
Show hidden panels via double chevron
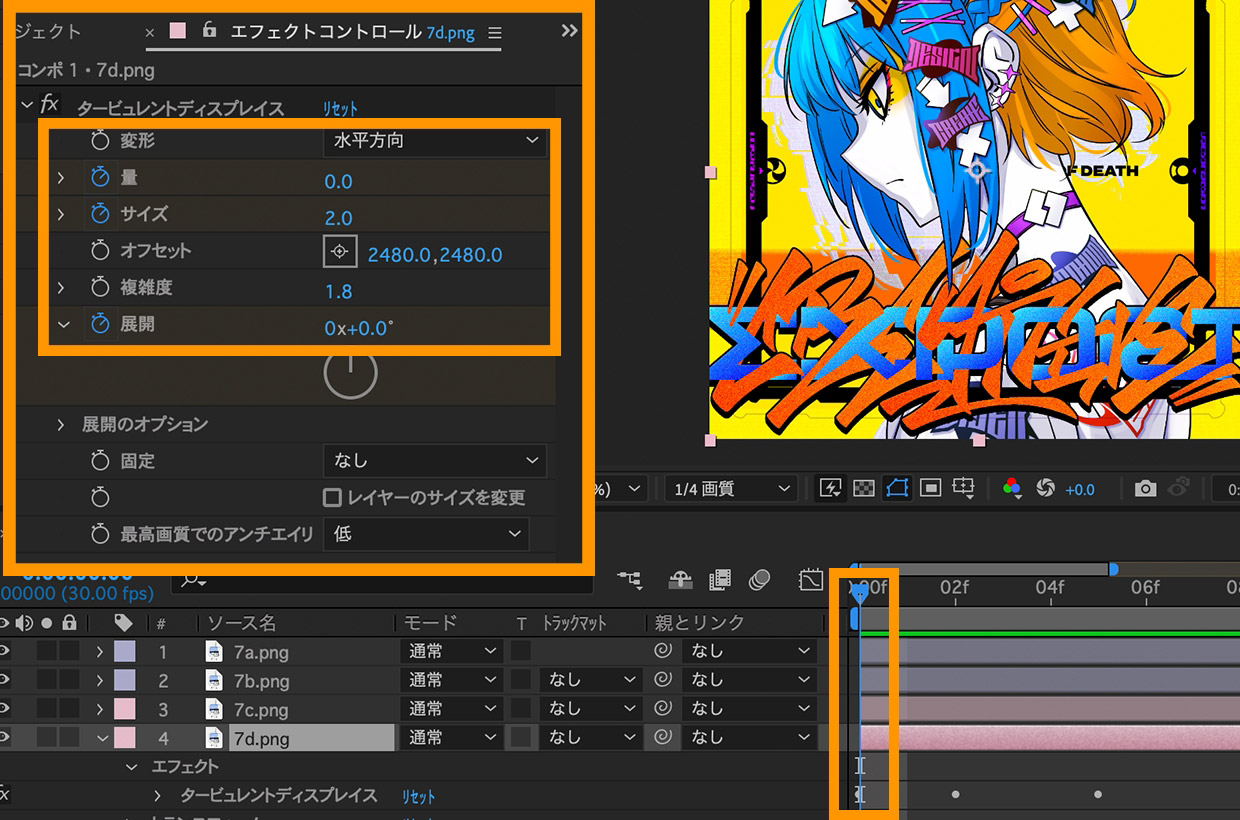point(569,31)
